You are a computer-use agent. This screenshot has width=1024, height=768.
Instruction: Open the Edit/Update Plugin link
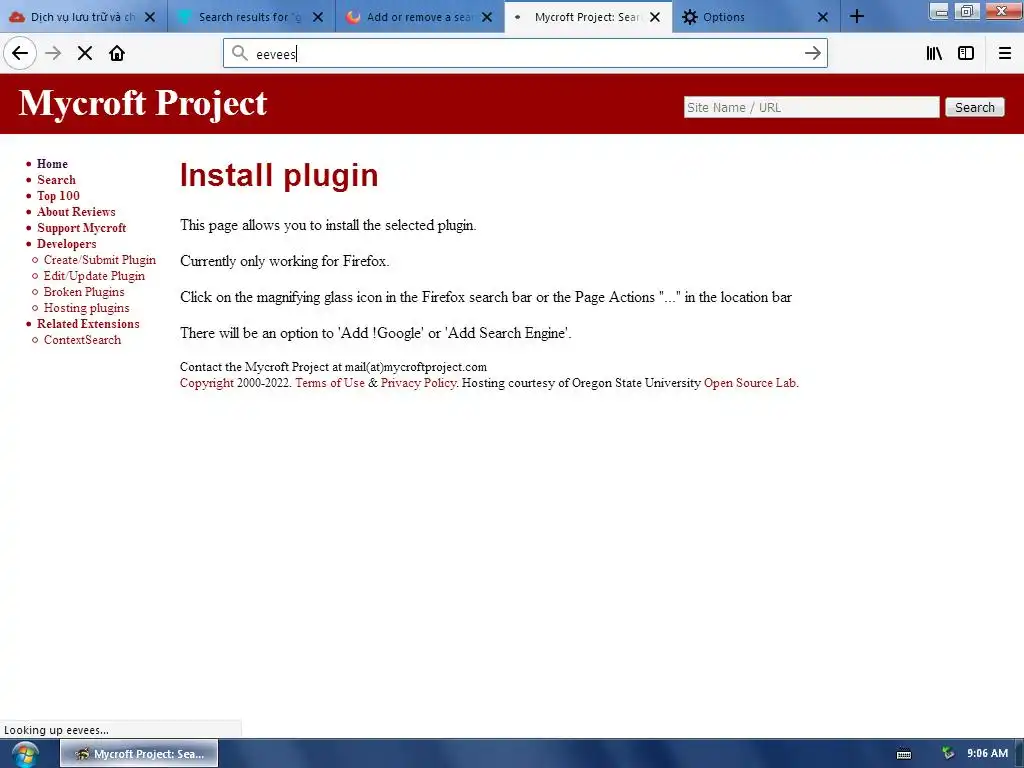[94, 276]
